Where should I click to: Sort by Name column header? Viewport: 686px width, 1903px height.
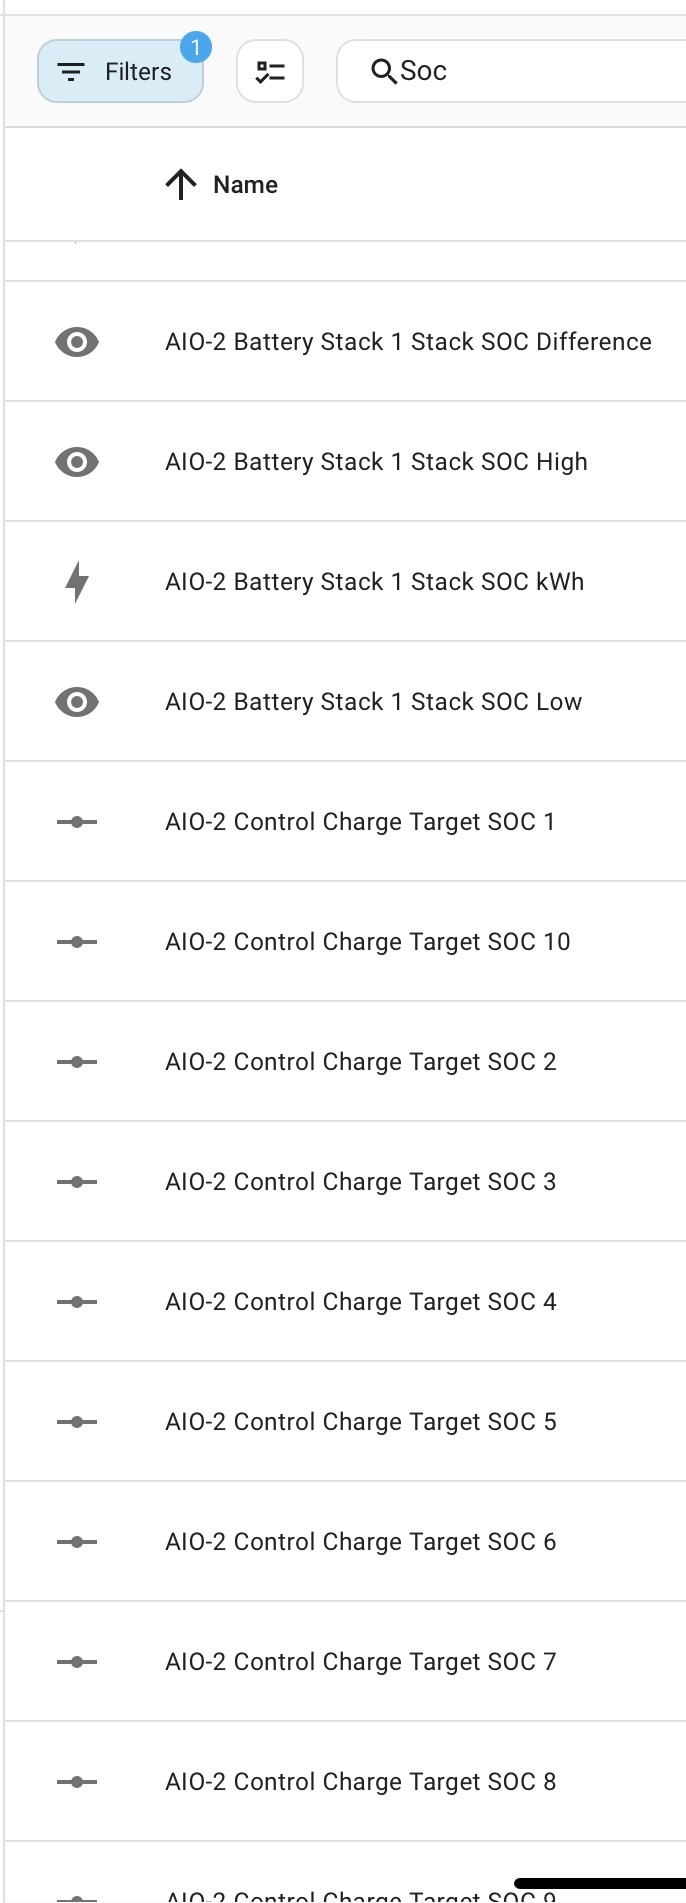[x=245, y=185]
